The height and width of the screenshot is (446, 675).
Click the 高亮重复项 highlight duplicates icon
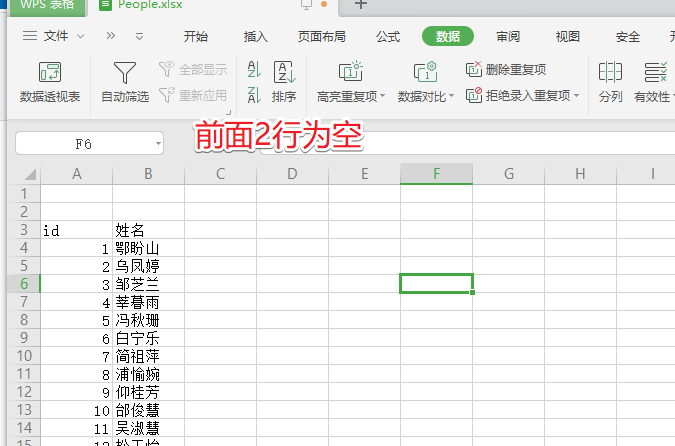click(350, 73)
